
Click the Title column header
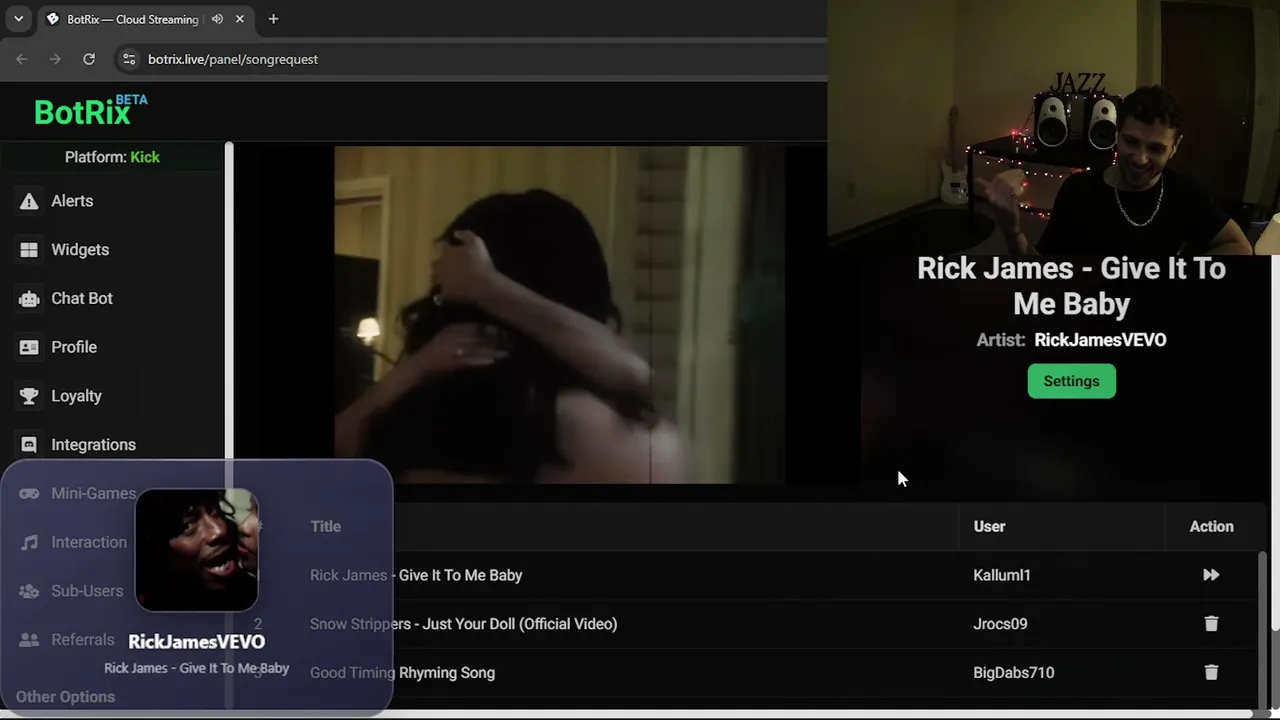pyautogui.click(x=325, y=526)
